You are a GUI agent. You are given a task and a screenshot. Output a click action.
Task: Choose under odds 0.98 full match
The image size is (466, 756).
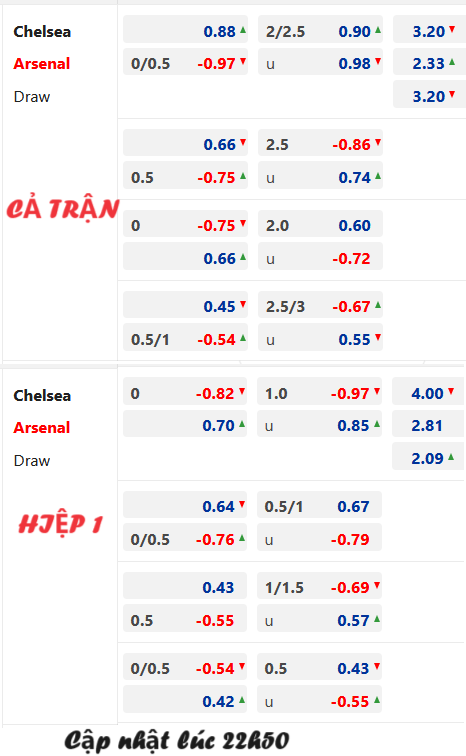coord(320,63)
